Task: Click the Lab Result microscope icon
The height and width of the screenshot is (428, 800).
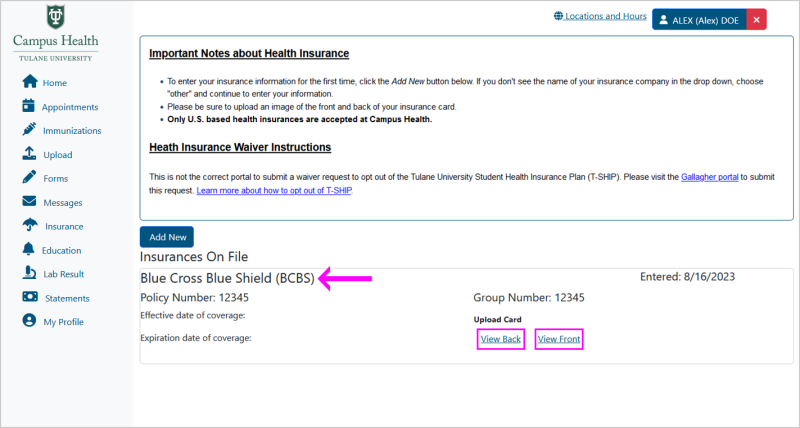Action: 29,273
